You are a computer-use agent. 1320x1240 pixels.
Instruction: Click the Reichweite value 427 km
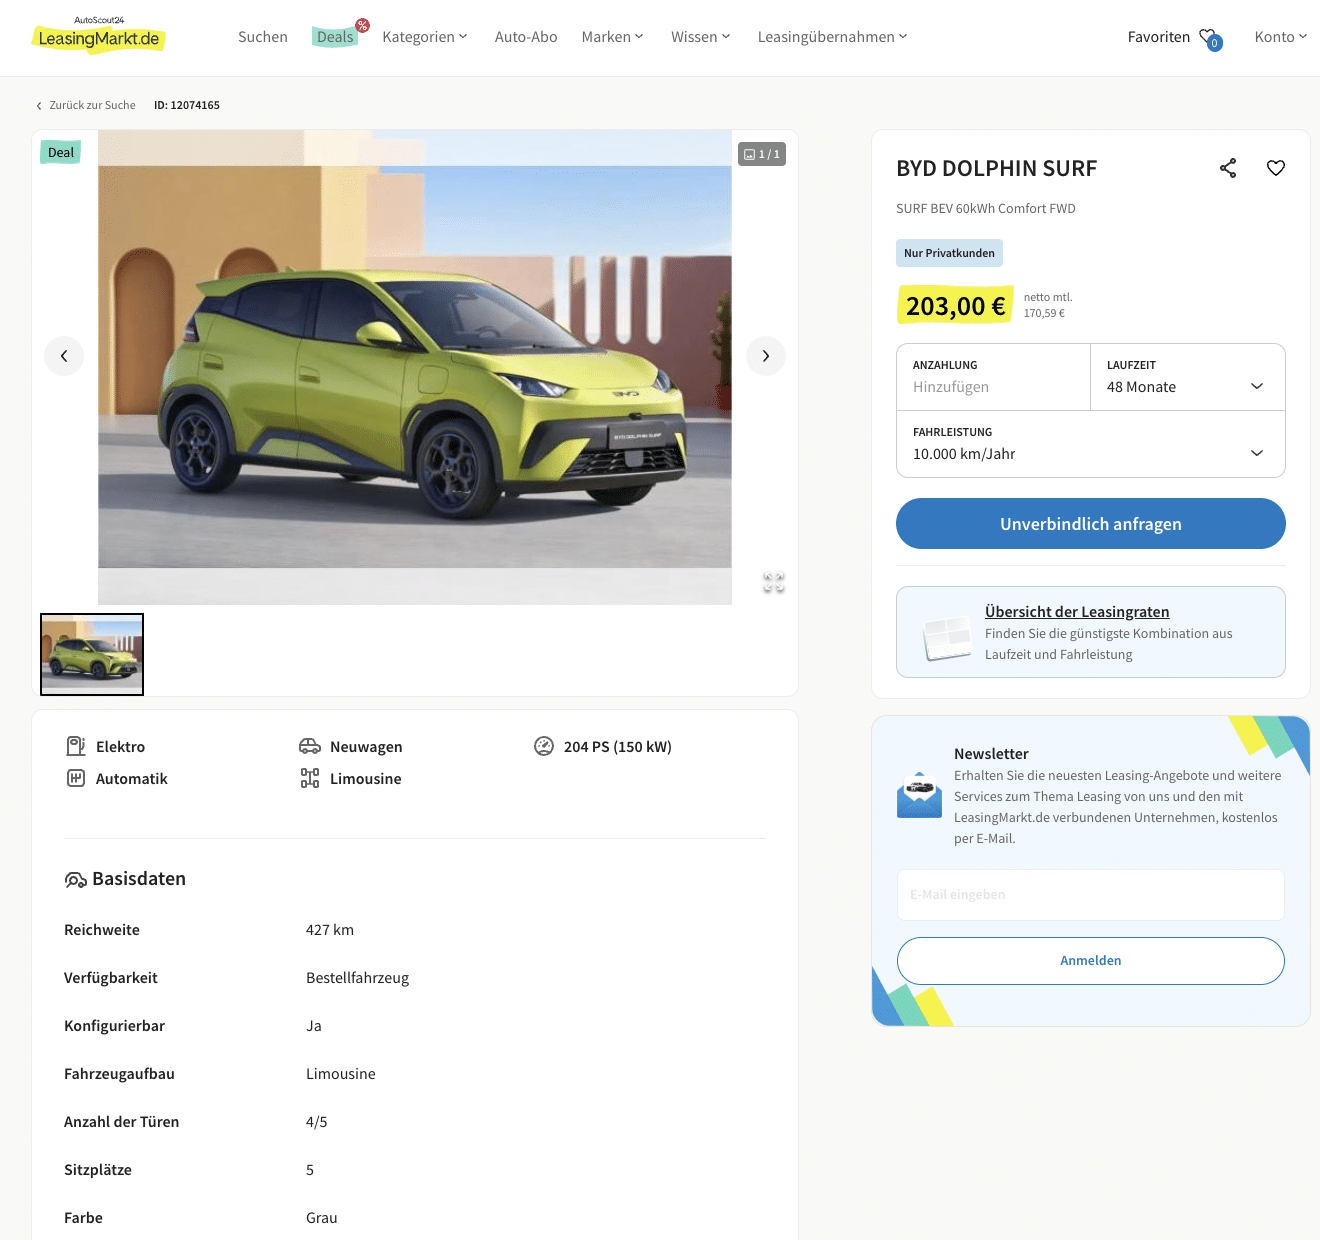330,930
